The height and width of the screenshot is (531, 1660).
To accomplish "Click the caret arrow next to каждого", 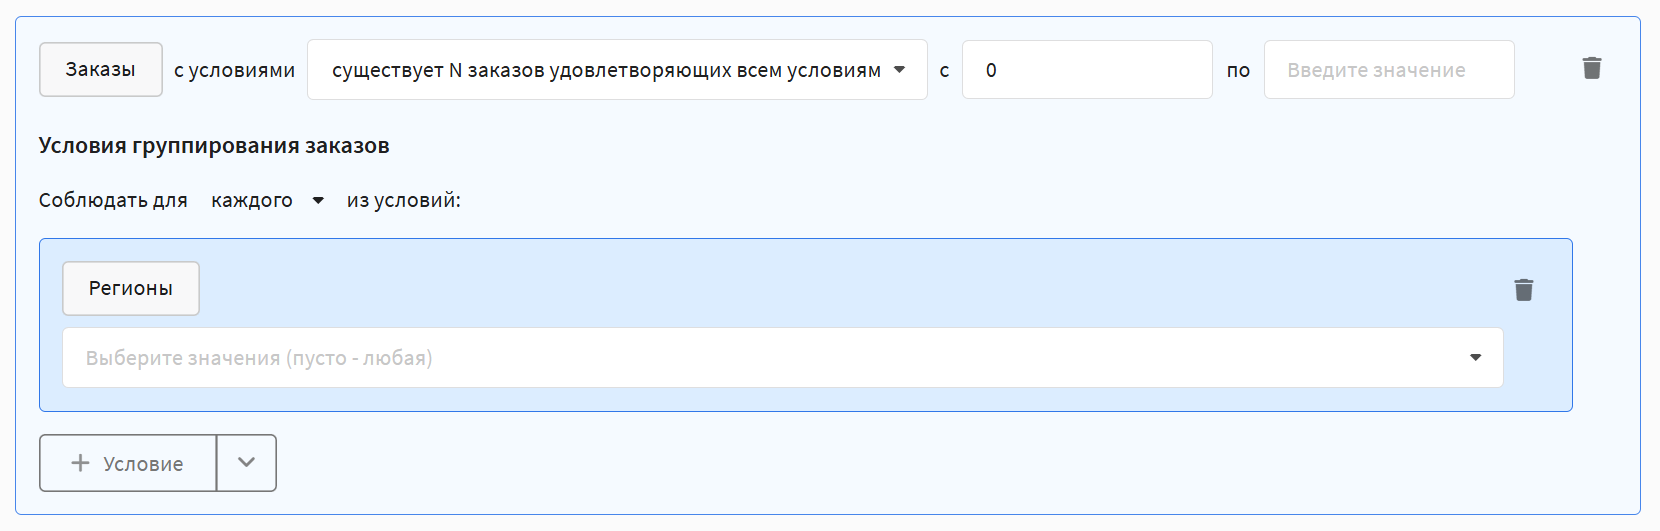I will click(318, 201).
